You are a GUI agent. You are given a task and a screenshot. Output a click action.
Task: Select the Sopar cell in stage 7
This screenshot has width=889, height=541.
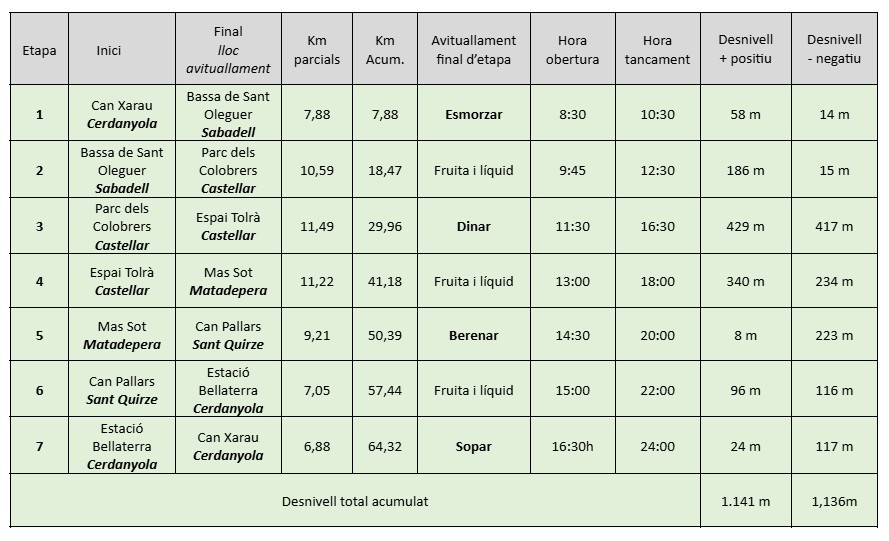473,446
